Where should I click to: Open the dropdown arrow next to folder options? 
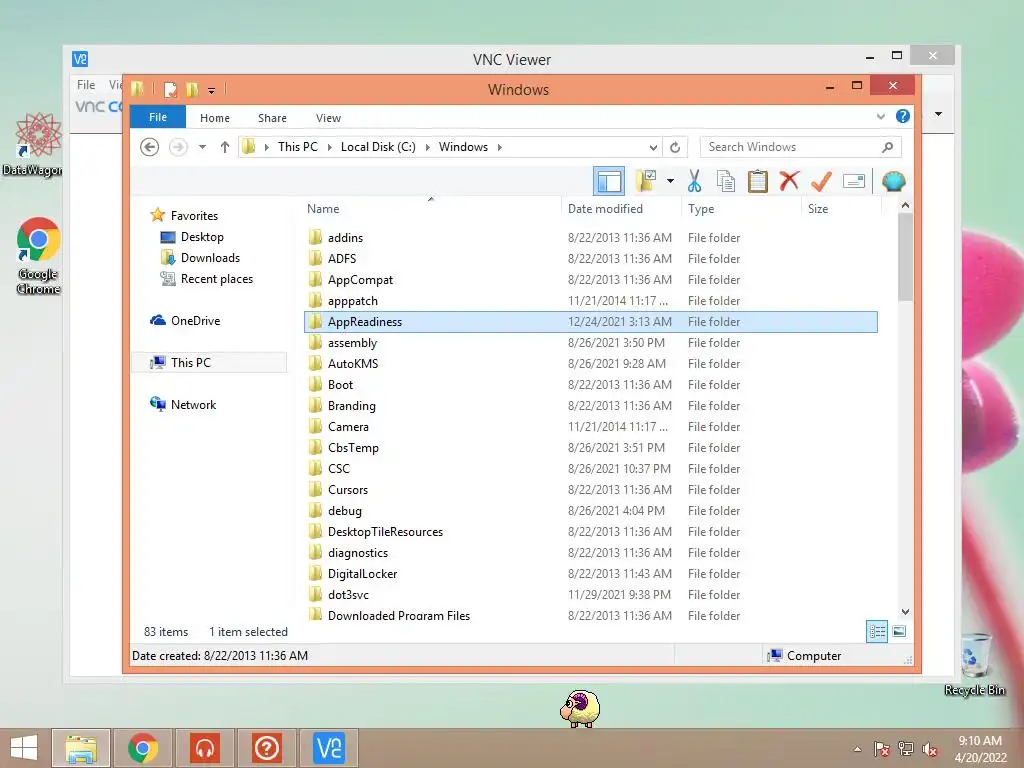click(671, 181)
